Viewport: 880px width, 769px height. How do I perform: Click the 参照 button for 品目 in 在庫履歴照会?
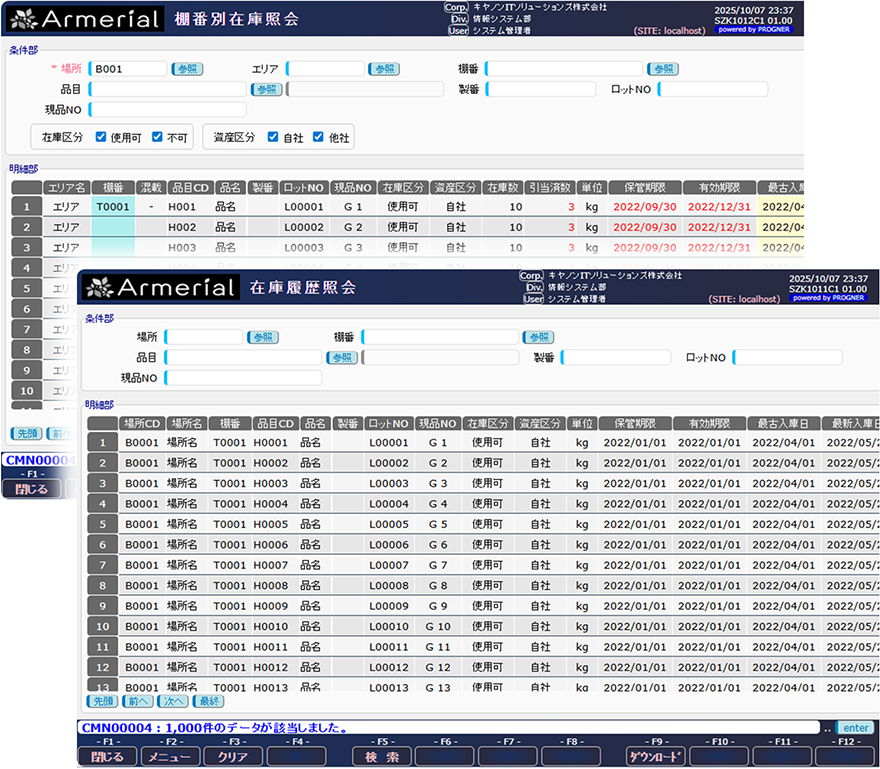[x=342, y=357]
